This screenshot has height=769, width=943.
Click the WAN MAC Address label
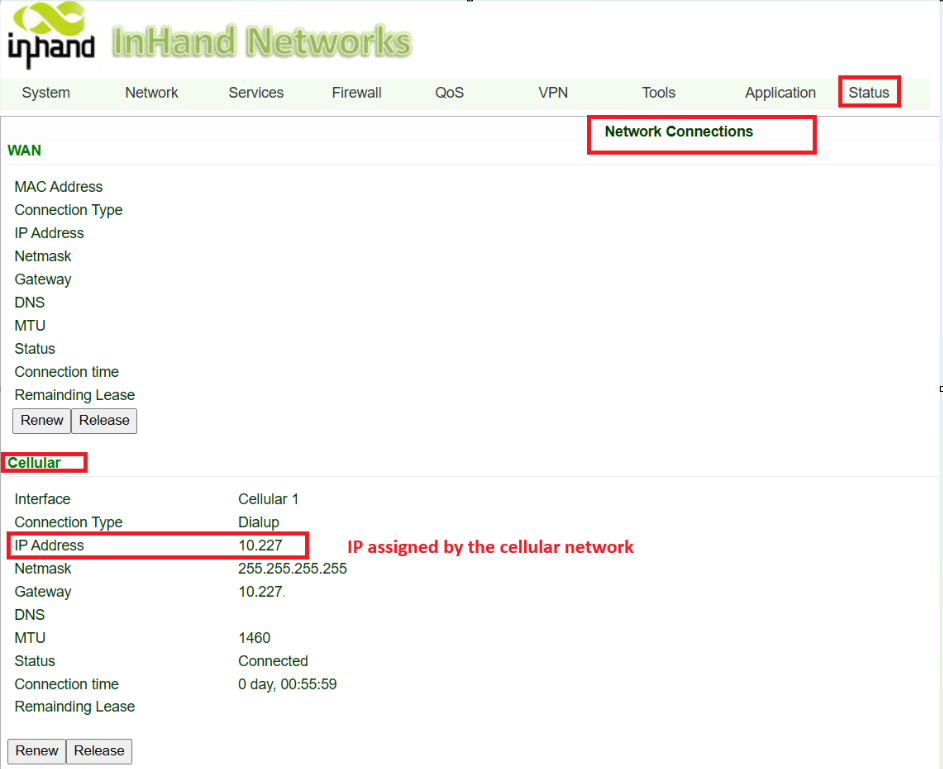click(x=58, y=187)
